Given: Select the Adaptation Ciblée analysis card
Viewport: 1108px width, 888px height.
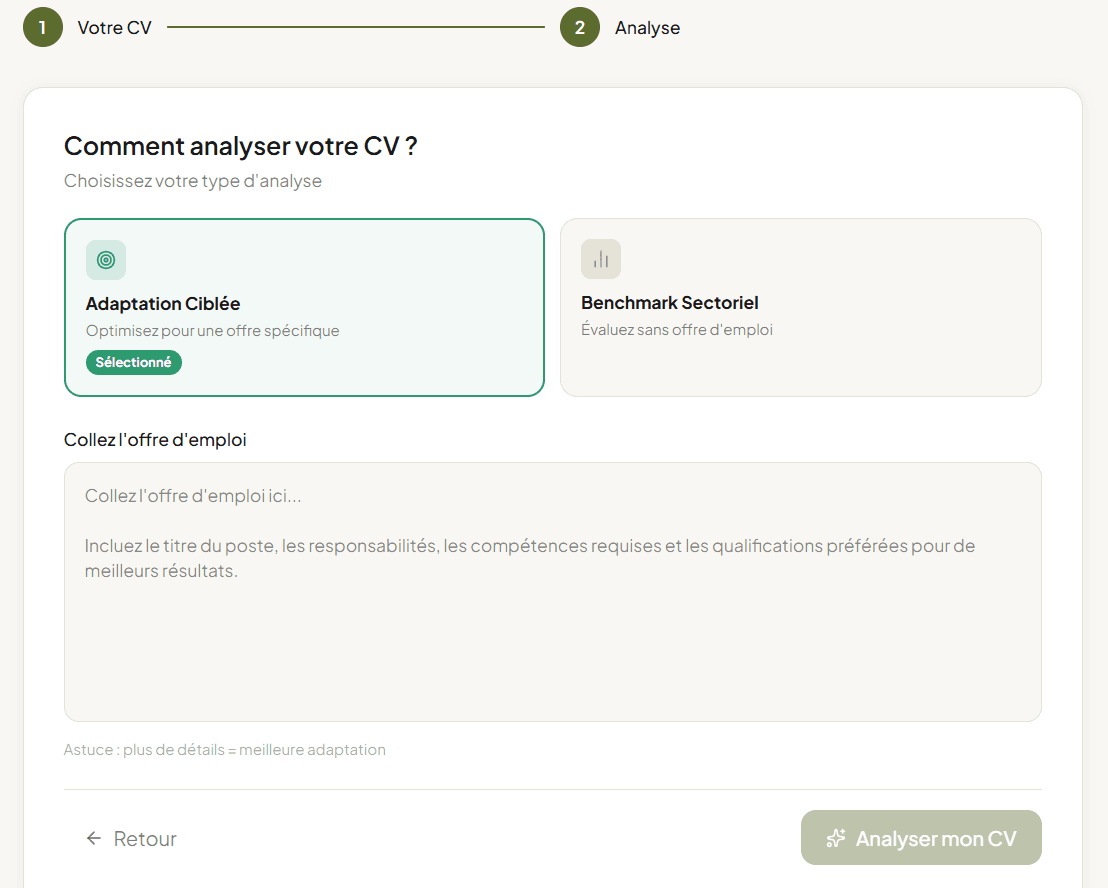Looking at the screenshot, I should [304, 307].
